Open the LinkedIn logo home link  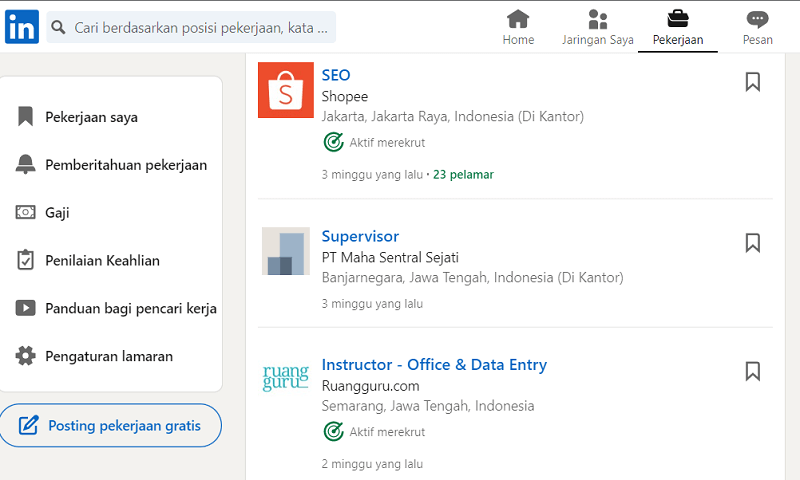(x=22, y=27)
